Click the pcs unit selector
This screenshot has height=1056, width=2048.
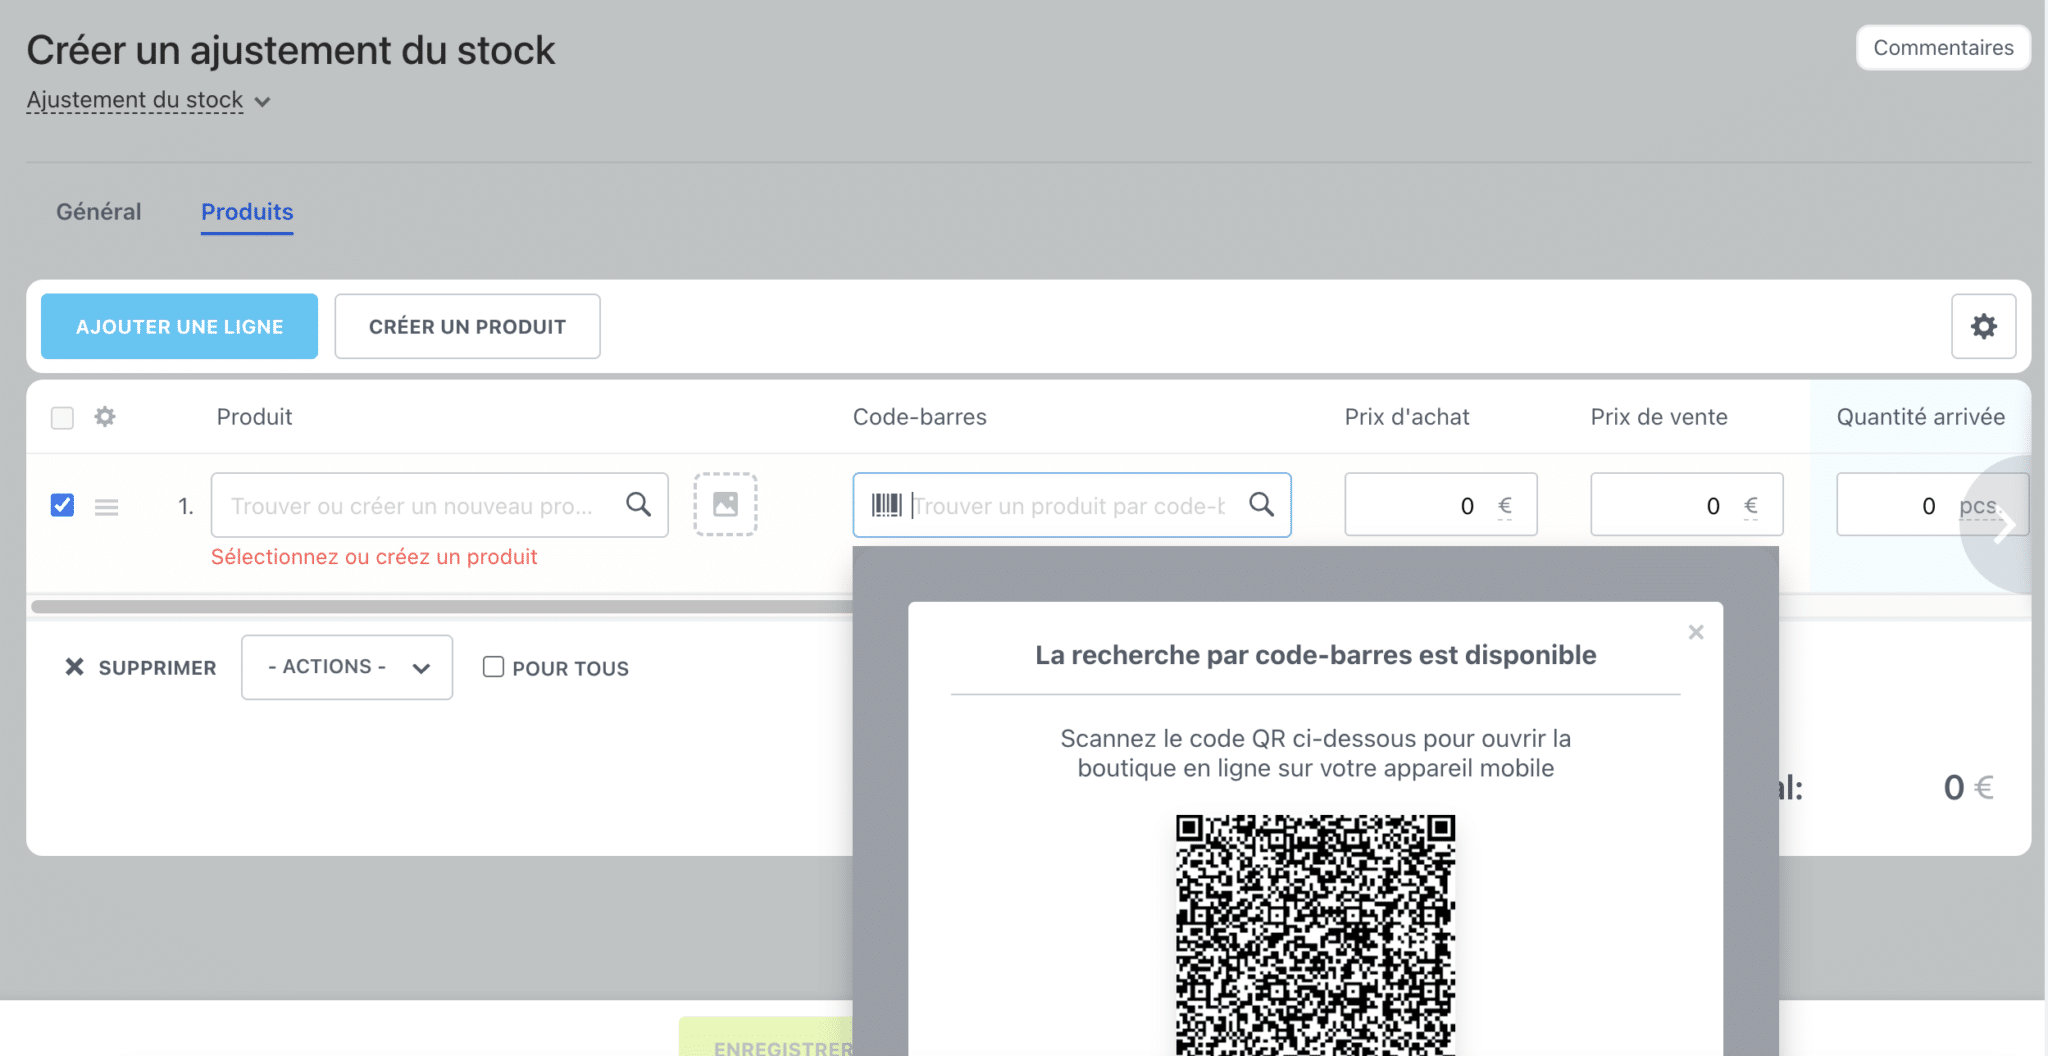coord(1977,506)
